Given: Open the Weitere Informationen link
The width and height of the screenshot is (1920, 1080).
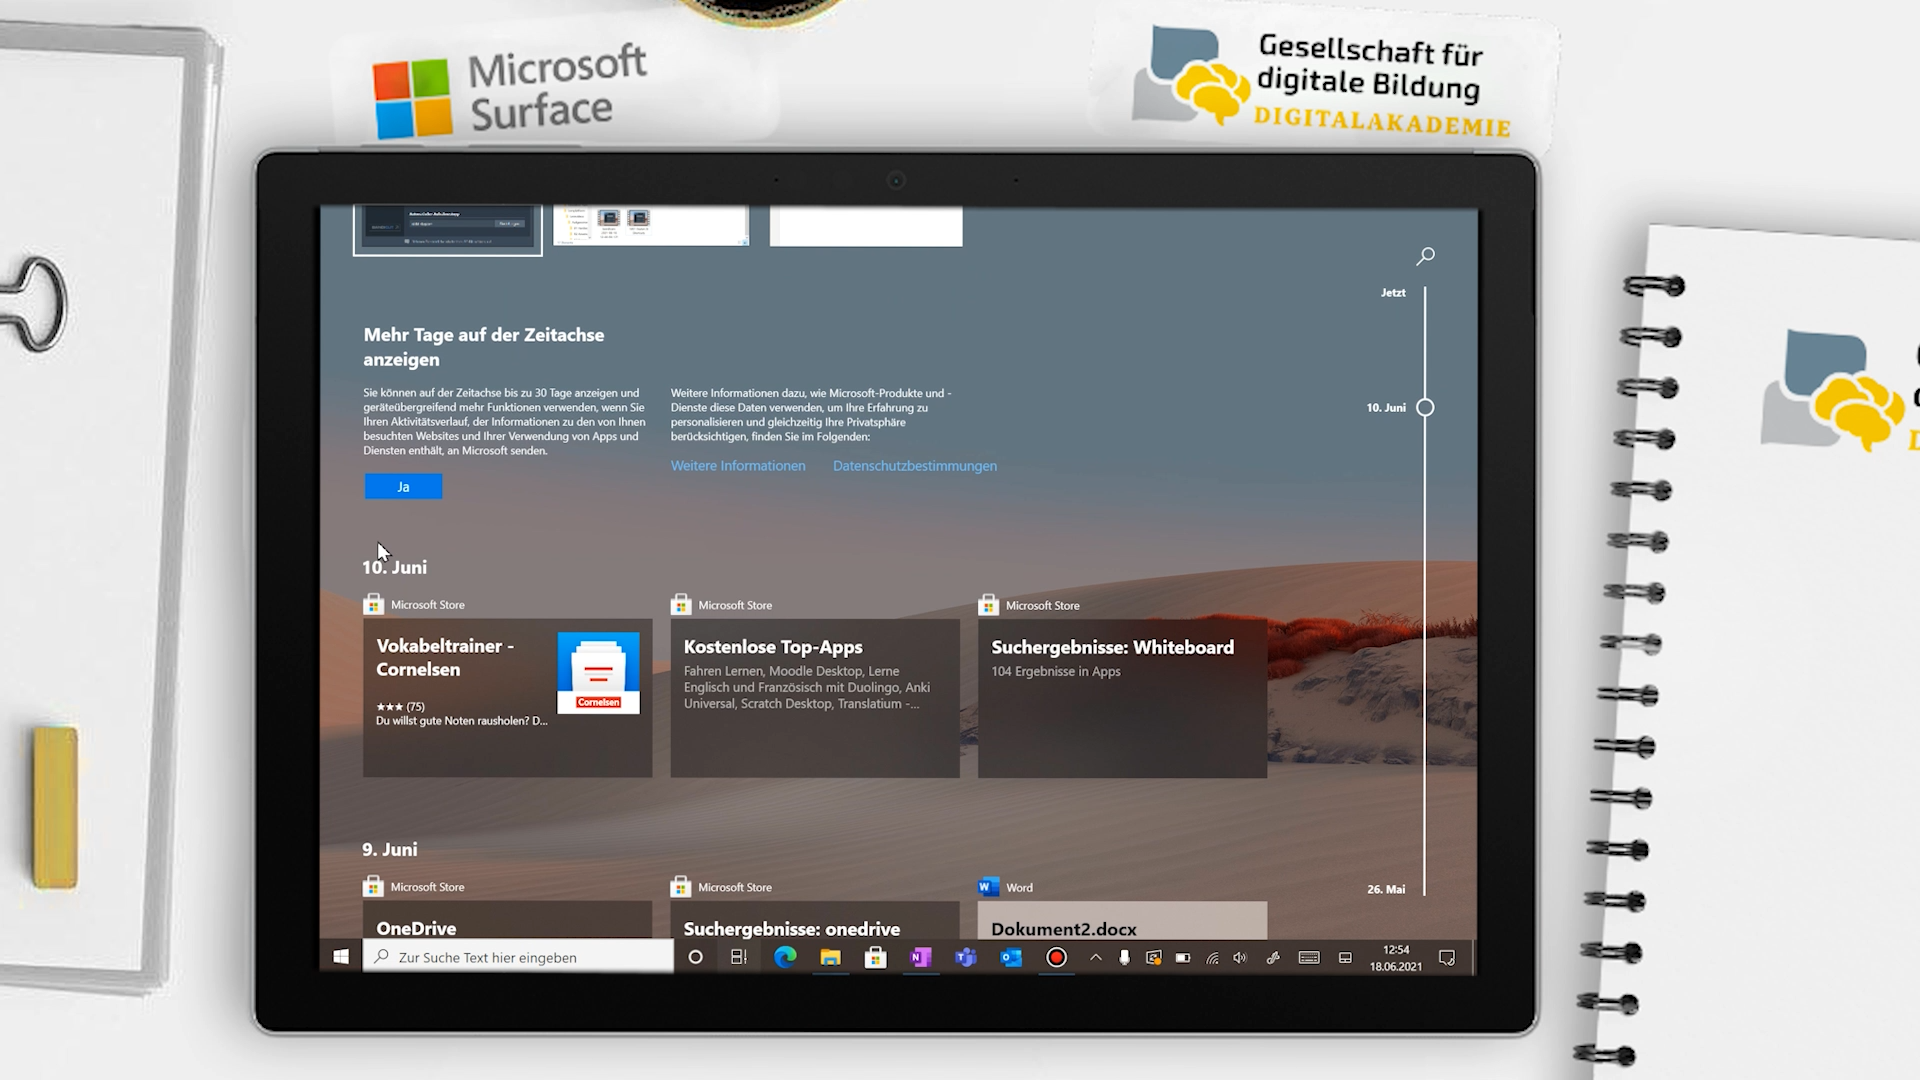Looking at the screenshot, I should (x=738, y=466).
